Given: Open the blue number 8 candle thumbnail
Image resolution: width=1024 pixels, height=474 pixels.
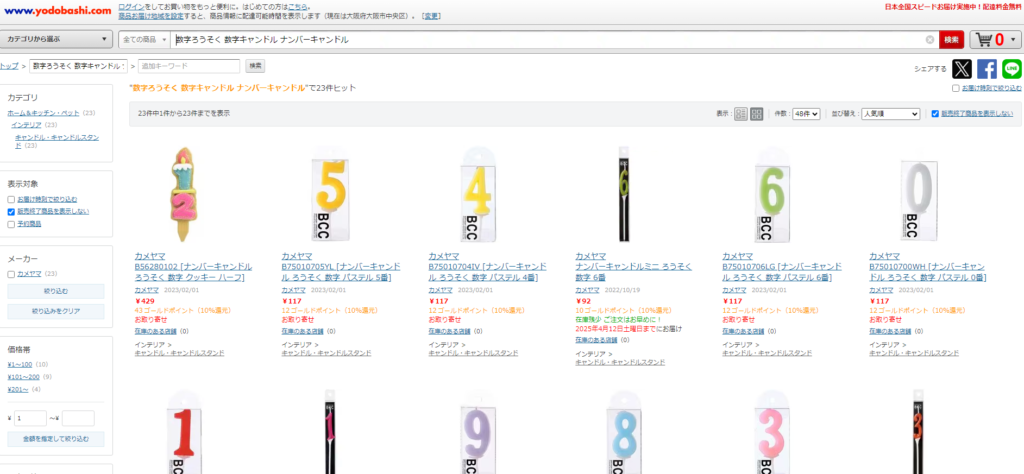Looking at the screenshot, I should tap(625, 432).
